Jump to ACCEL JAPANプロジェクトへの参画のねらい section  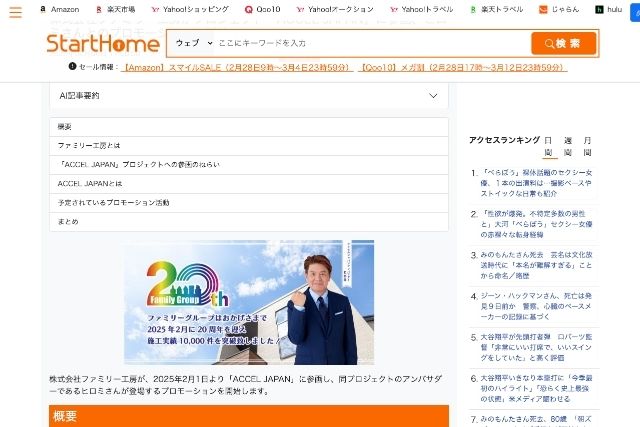point(249,165)
